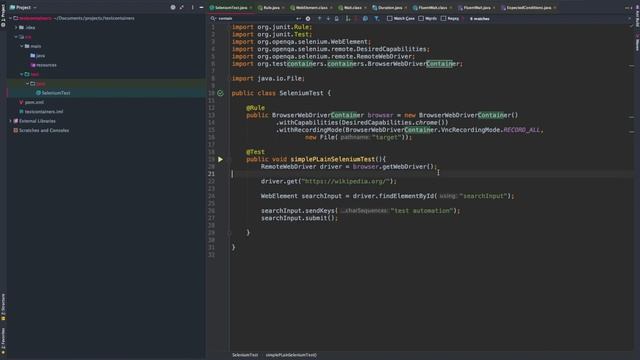The width and height of the screenshot is (640, 360).
Task: Close the find bar with its X icon
Action: coord(629,18)
